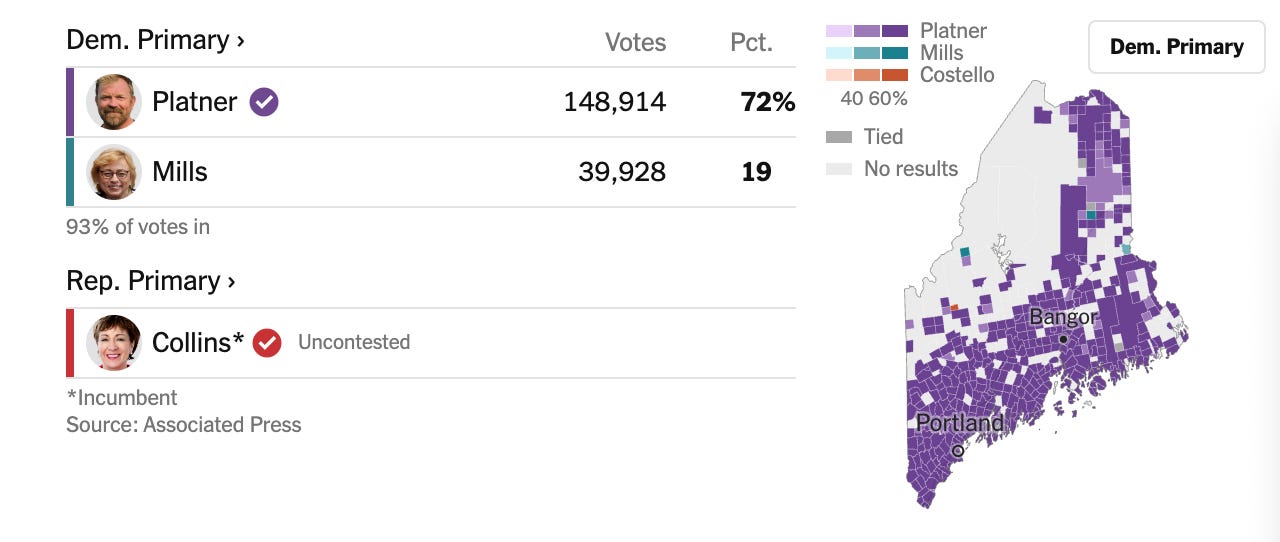Click Collins's candidate photo

tap(114, 343)
